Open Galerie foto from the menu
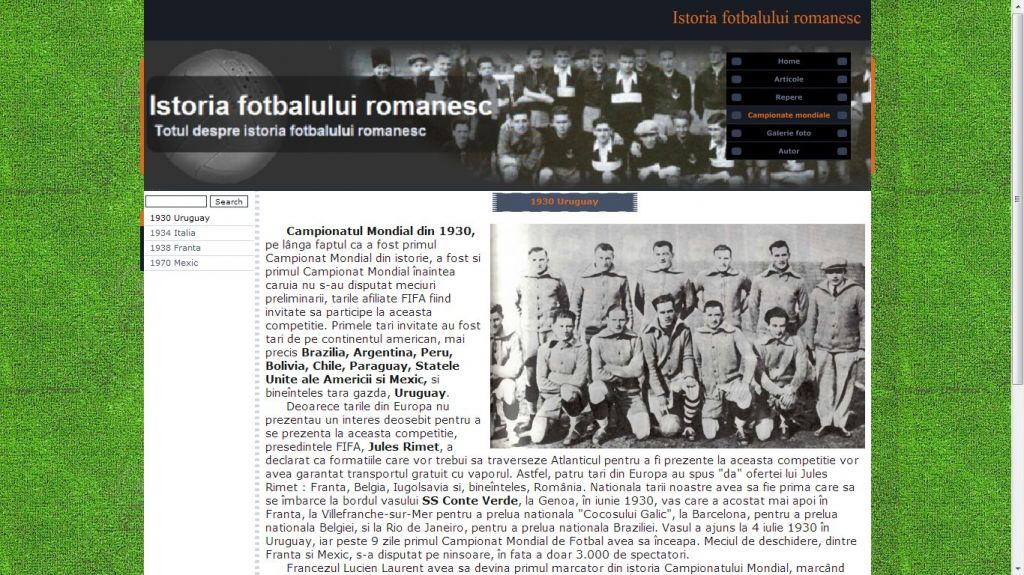Viewport: 1024px width, 575px height. (788, 133)
